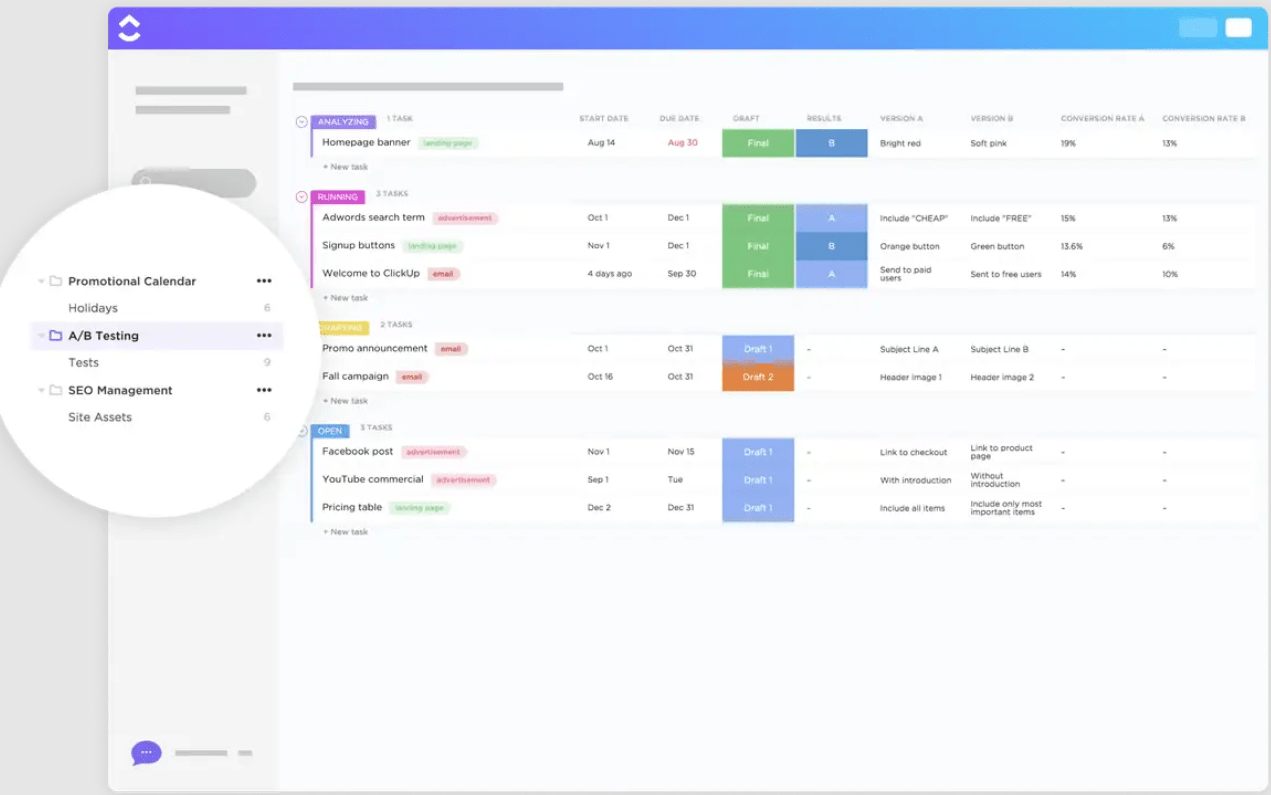Click the VERSION A column header
This screenshot has height=795, width=1271.
tap(901, 119)
